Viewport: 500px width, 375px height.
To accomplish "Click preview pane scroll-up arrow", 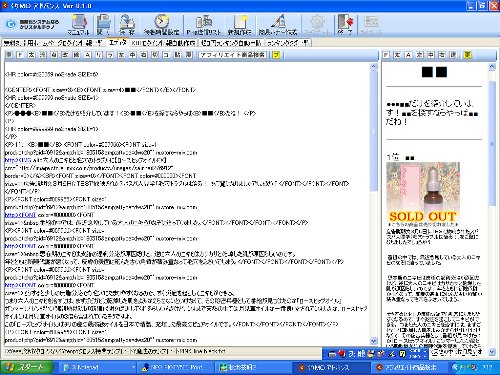I will (492, 67).
